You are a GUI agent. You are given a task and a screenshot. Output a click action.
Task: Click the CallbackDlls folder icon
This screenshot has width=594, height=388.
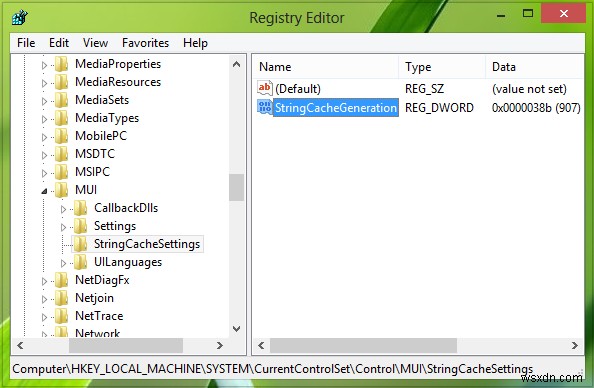(x=80, y=208)
